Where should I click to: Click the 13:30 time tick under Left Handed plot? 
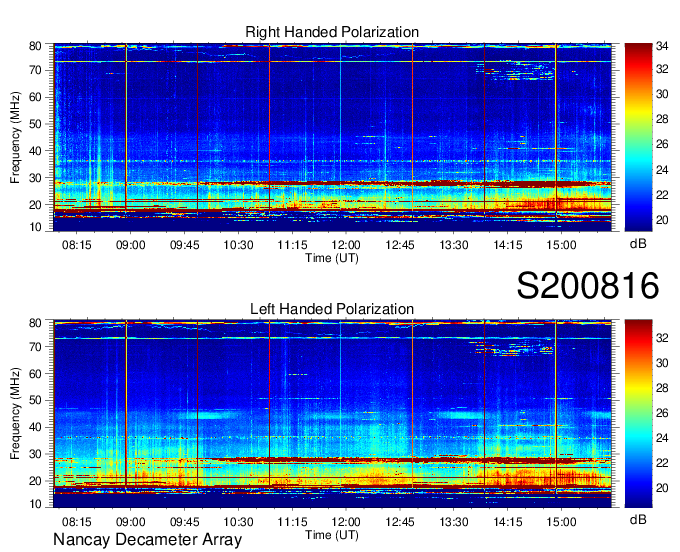pos(454,522)
